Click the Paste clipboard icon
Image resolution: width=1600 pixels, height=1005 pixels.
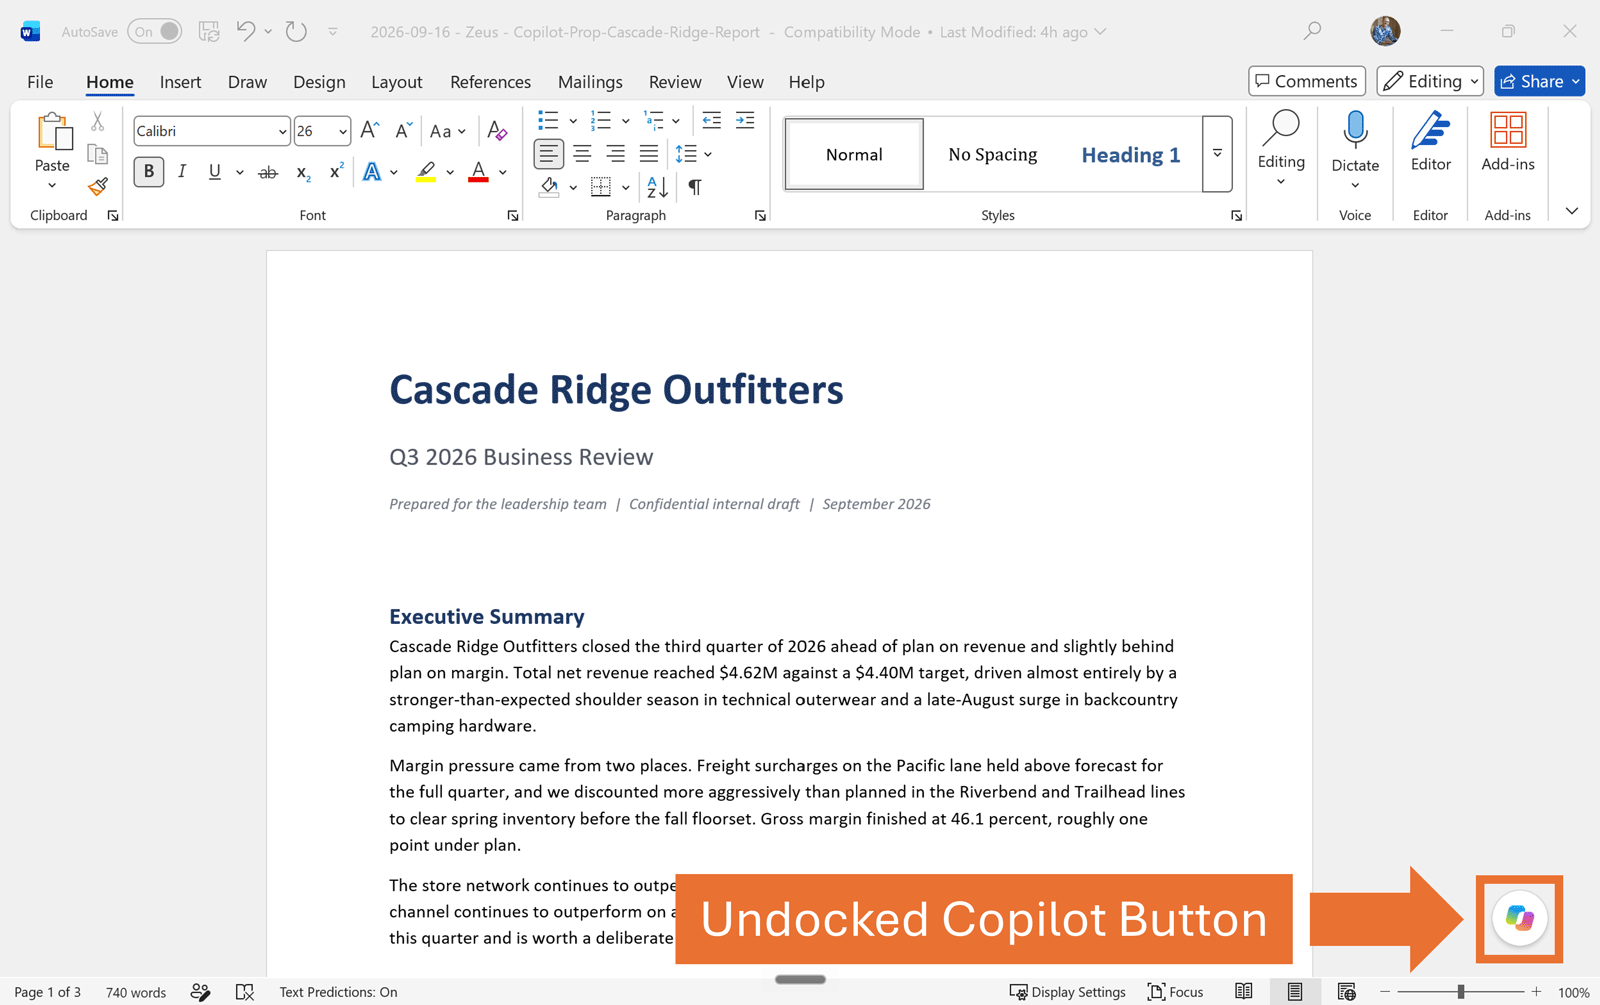(53, 132)
